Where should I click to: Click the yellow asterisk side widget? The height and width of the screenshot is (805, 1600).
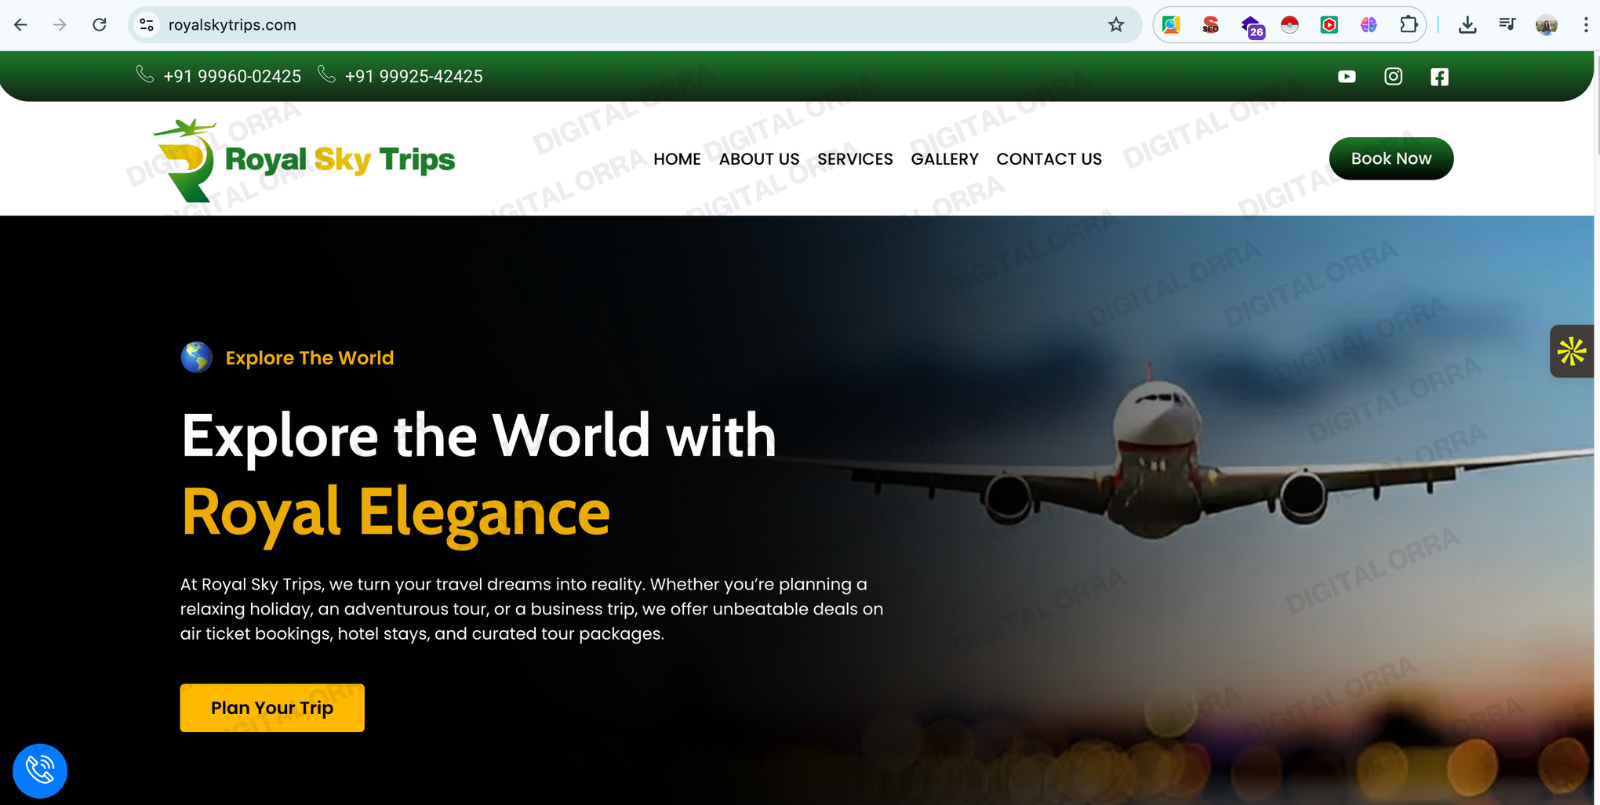click(x=1571, y=351)
